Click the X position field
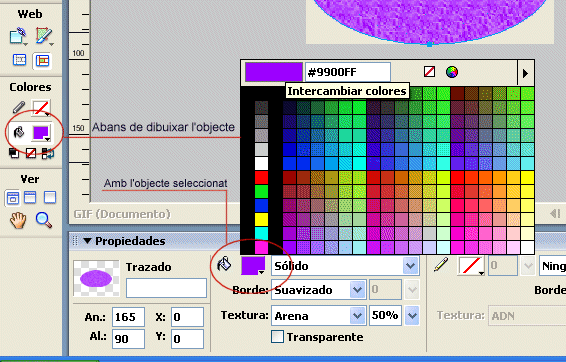The width and height of the screenshot is (566, 362). coord(187,317)
